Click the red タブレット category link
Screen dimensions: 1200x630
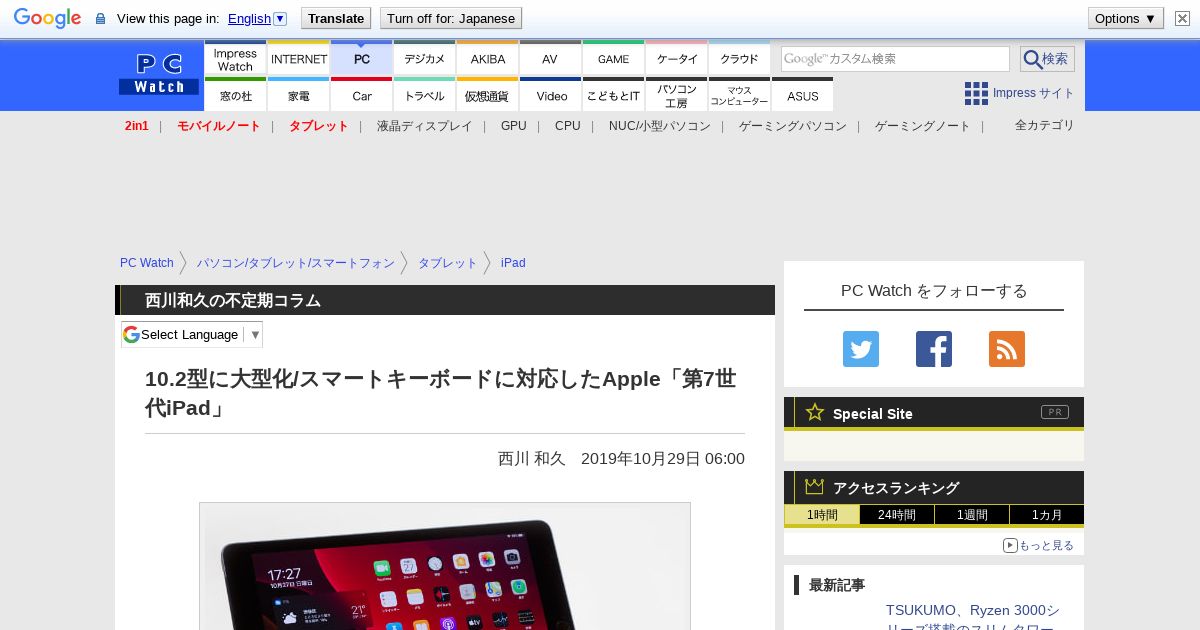[x=319, y=126]
